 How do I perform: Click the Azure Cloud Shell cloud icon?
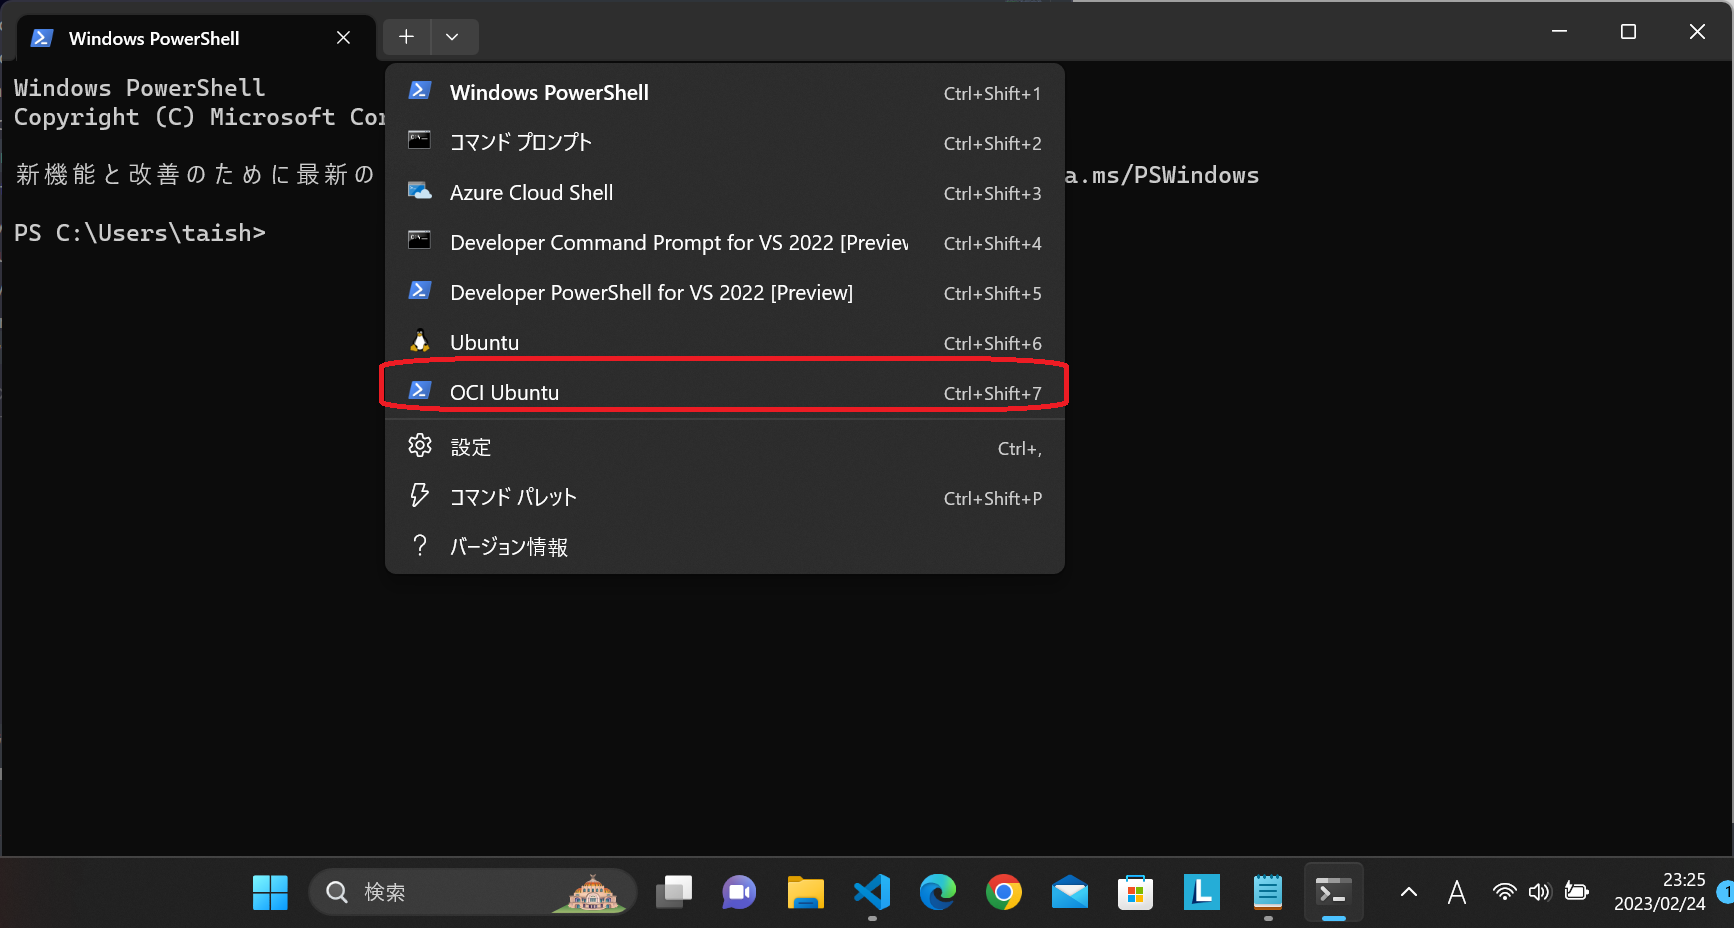(420, 191)
